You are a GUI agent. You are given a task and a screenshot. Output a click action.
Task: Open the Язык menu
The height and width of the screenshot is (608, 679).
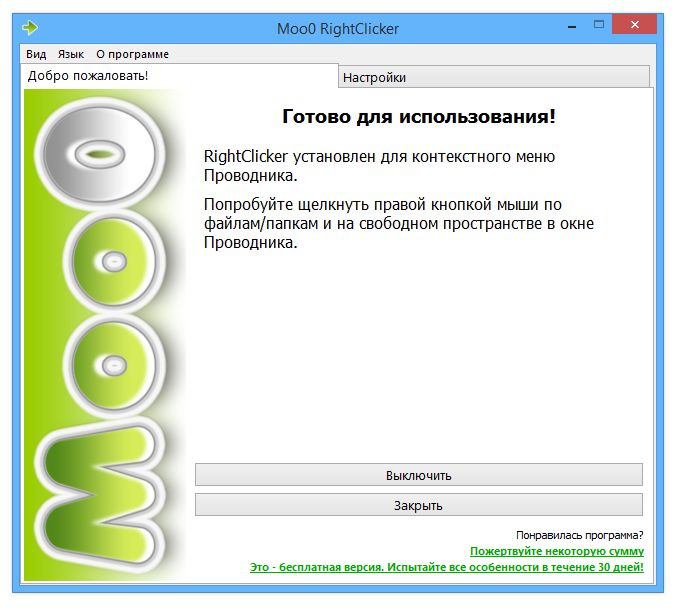point(71,54)
